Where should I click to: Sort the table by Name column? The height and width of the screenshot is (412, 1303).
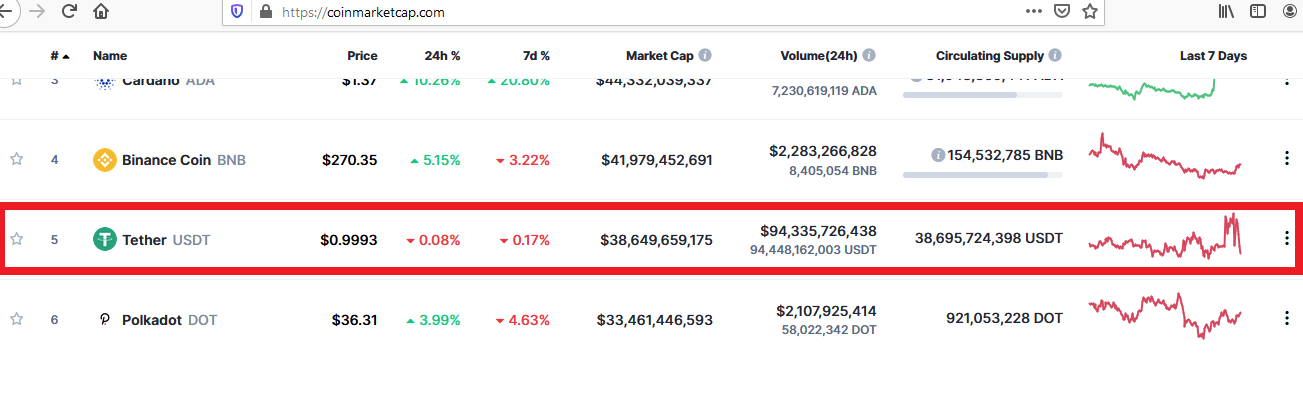110,56
